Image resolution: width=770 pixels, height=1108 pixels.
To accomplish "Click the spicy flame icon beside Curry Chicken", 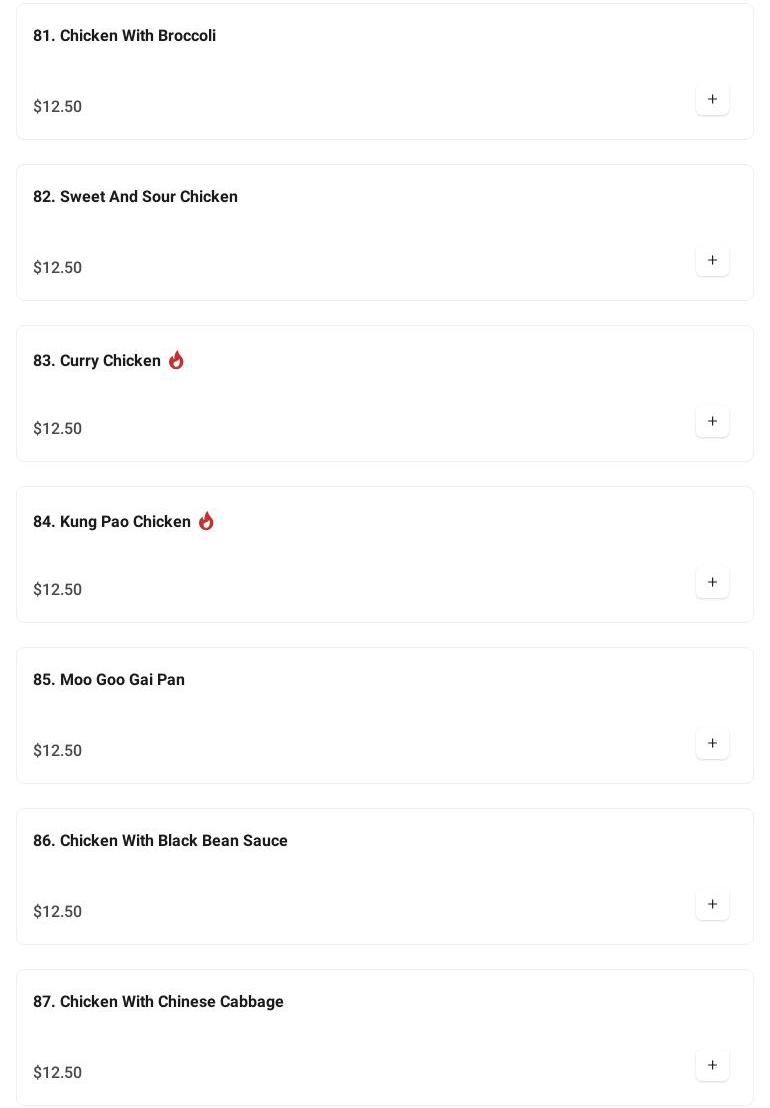I will (176, 360).
